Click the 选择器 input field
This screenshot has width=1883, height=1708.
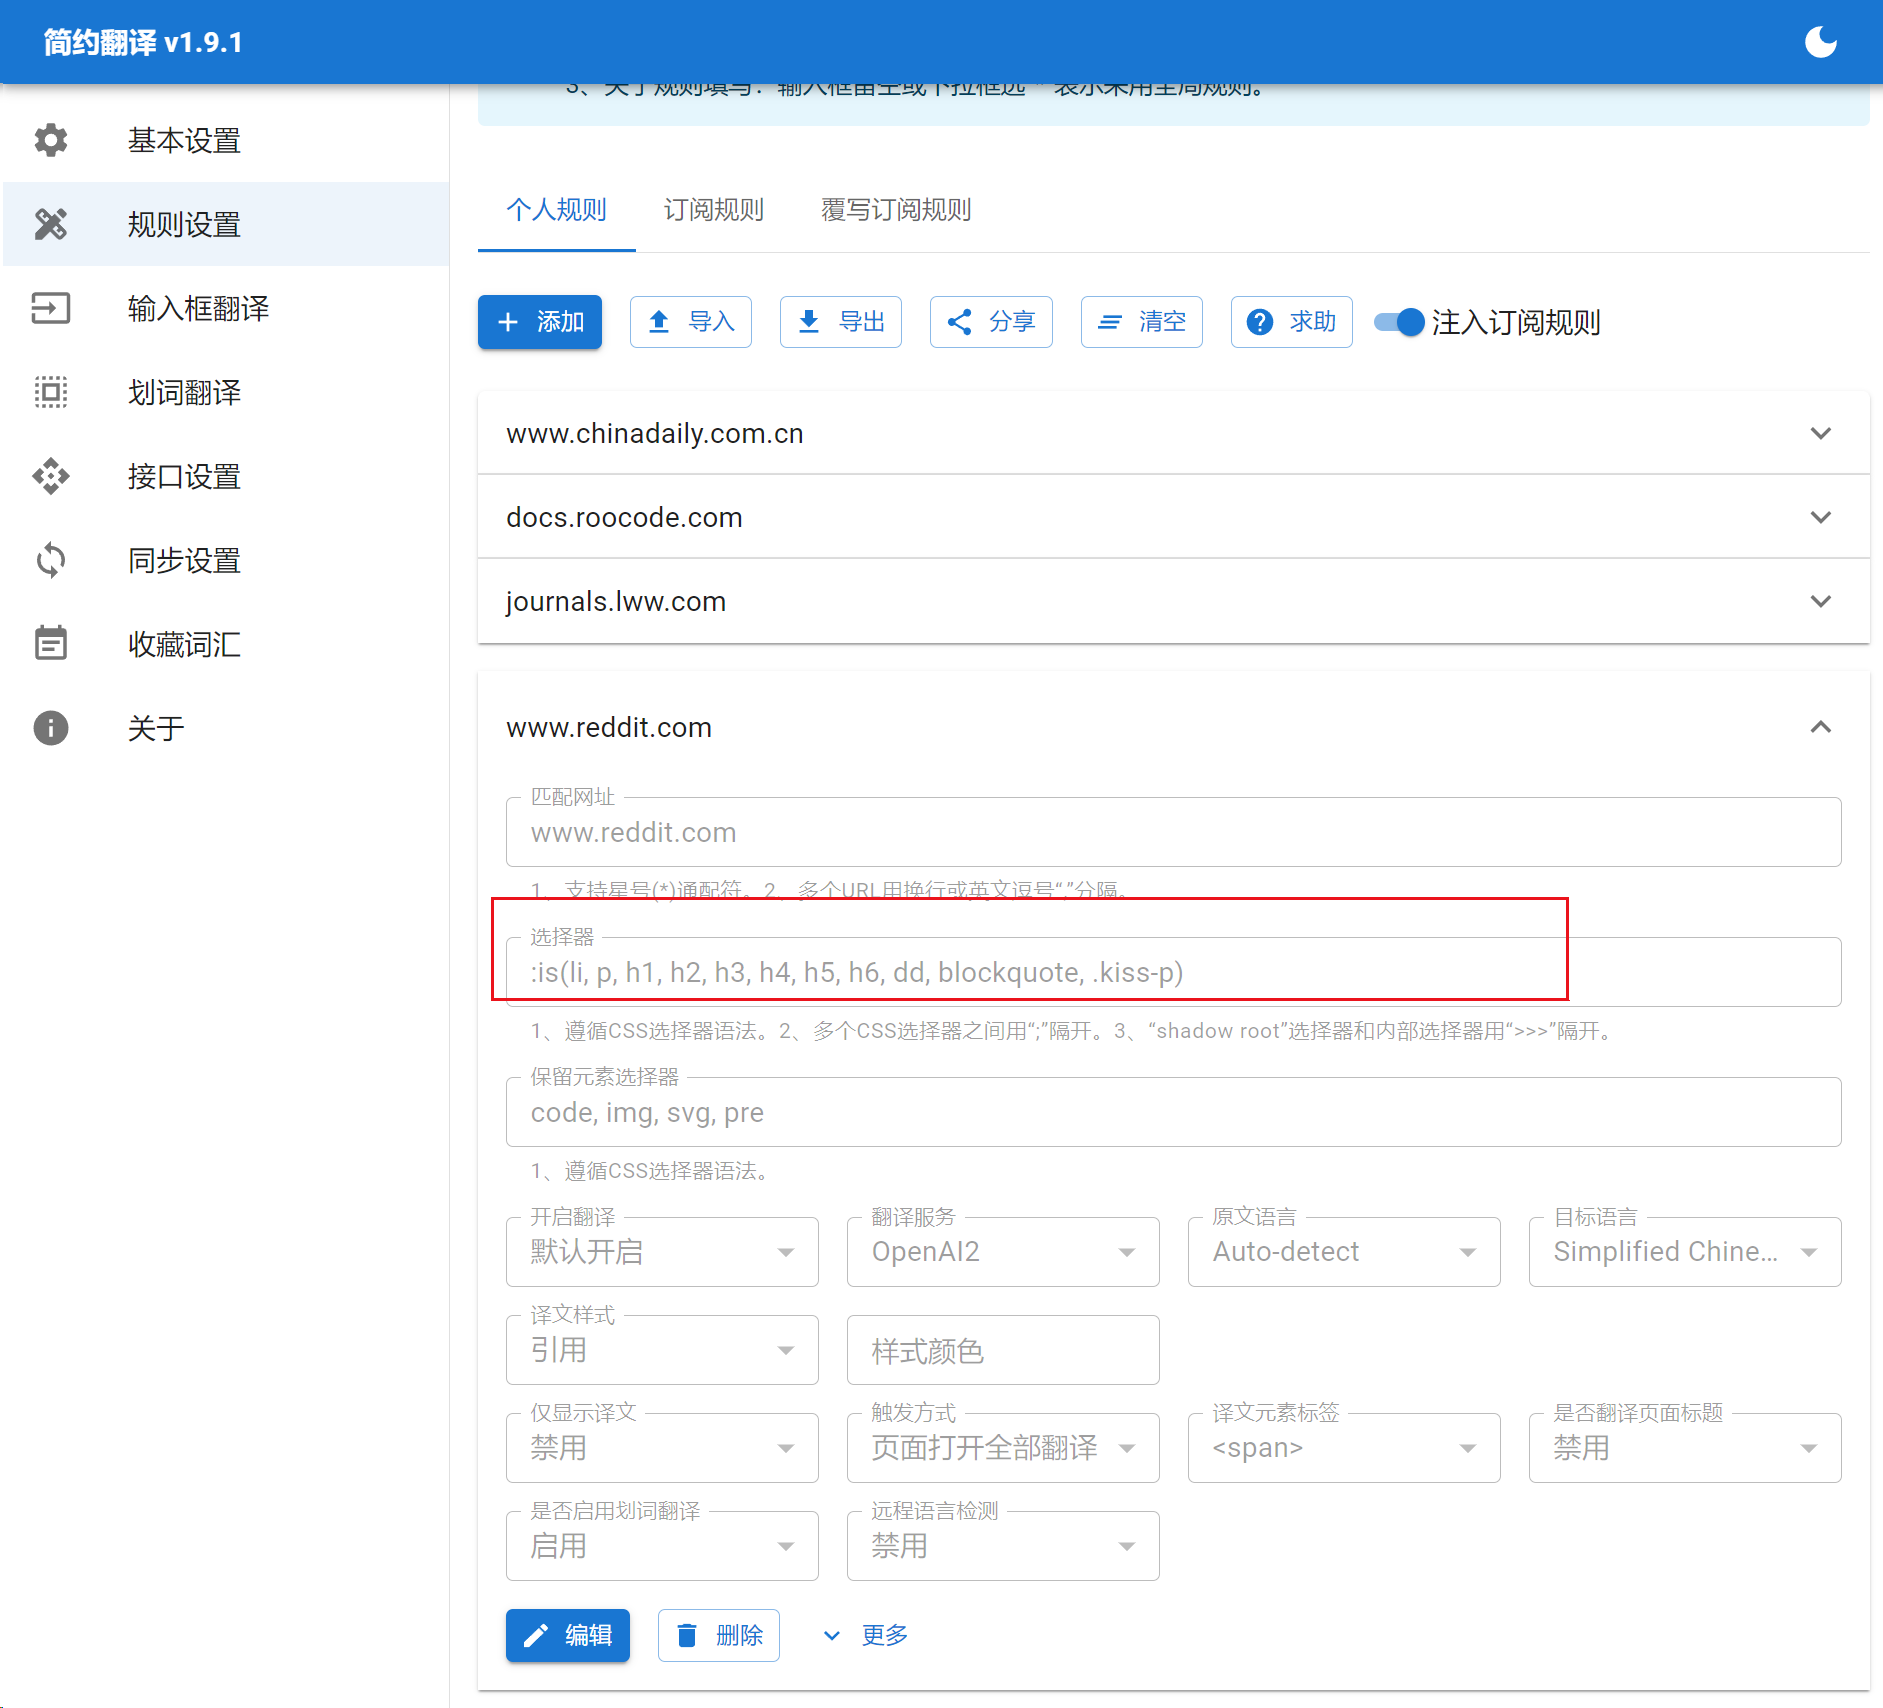(x=1172, y=972)
